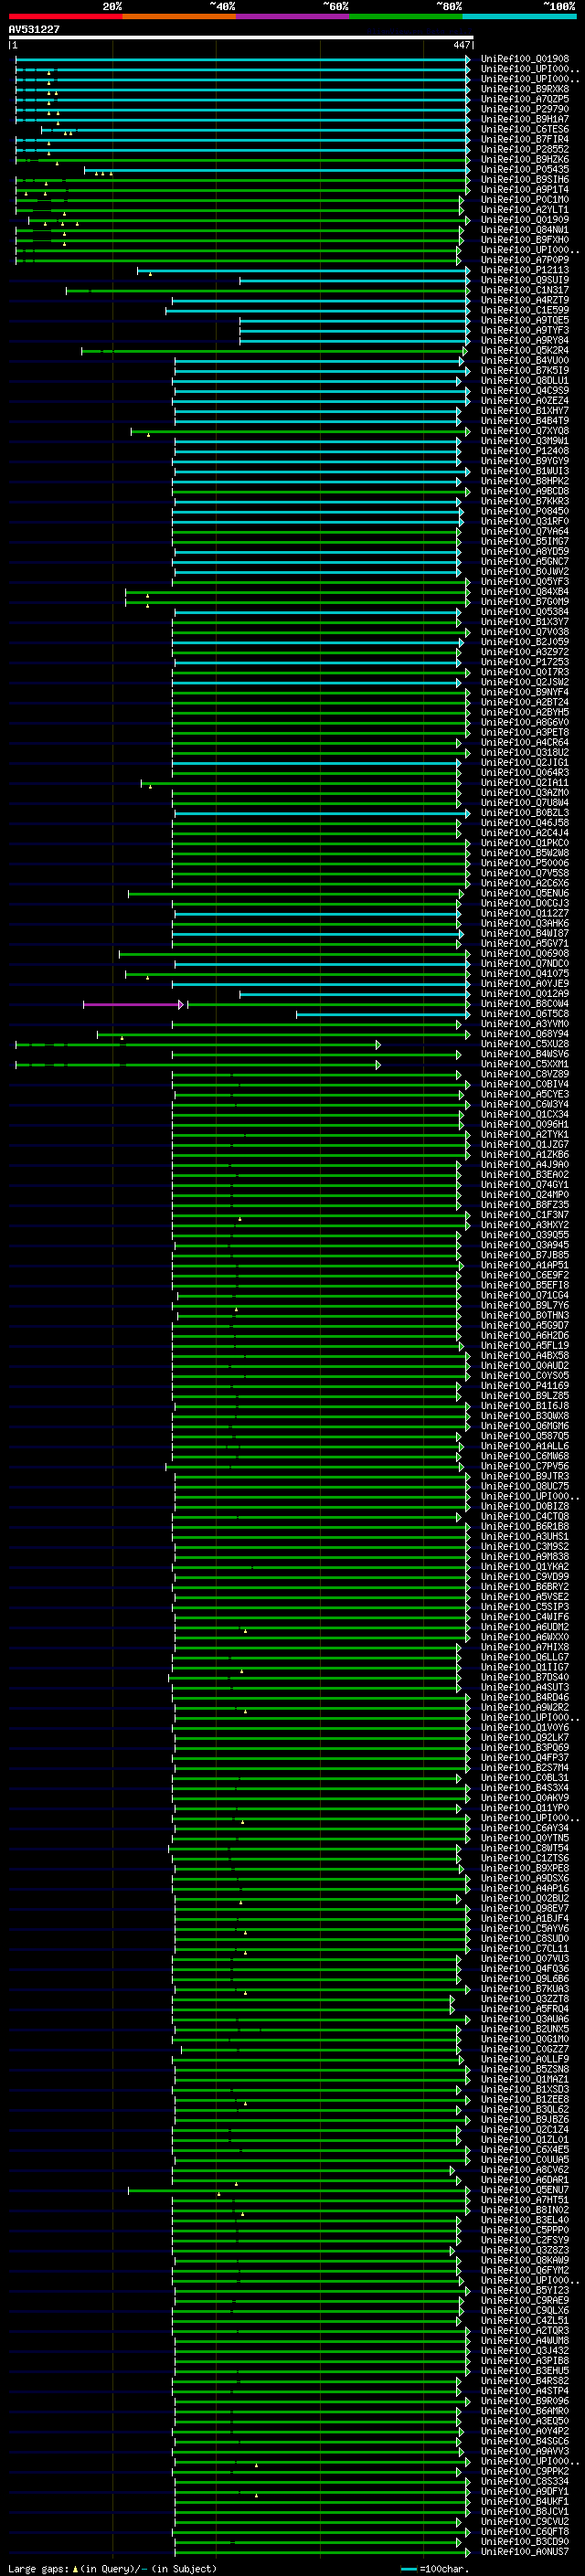Click the UniRef100_A2TQR3 label

point(524,2331)
